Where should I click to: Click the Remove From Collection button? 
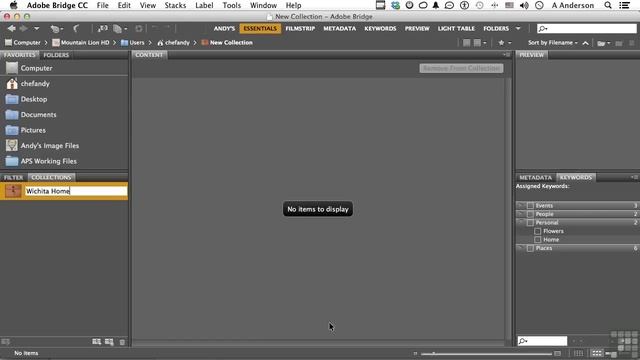461,68
